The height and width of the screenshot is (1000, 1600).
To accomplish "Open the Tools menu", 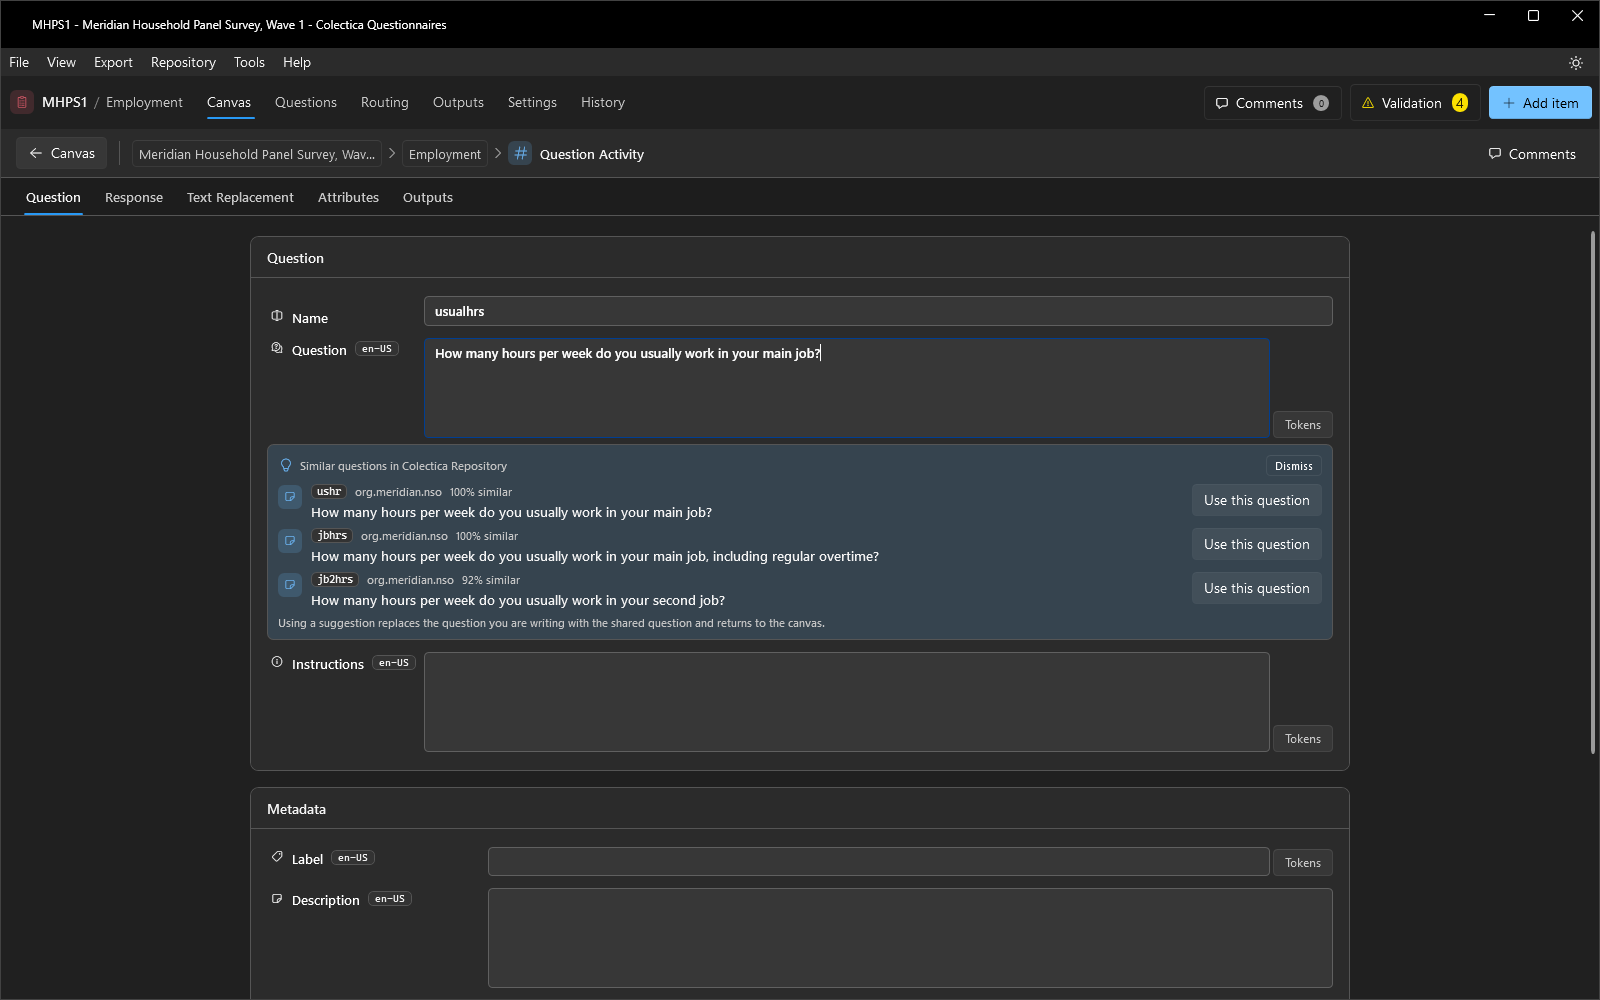I will click(249, 62).
